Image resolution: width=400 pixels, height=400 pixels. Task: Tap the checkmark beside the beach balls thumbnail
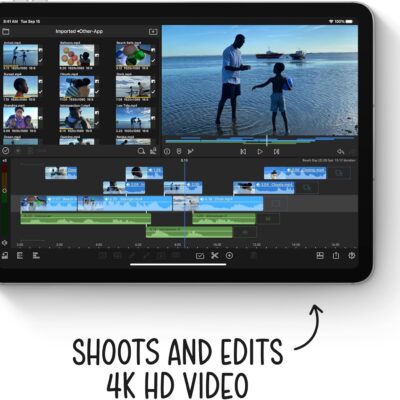(153, 60)
